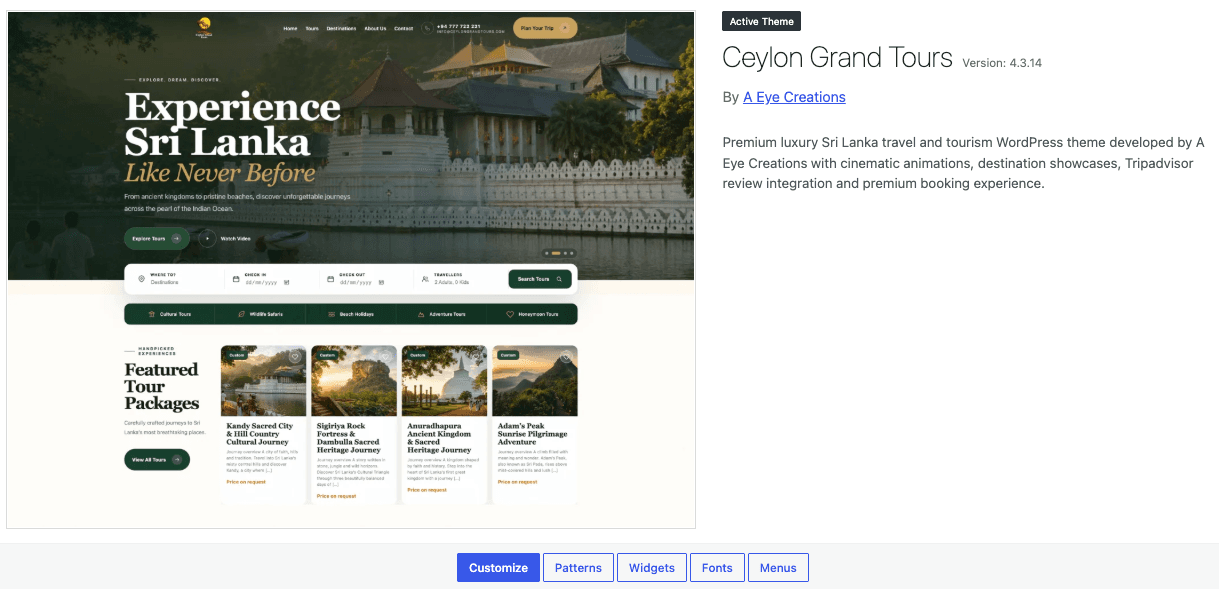Click About Us in preview navigation
This screenshot has width=1219, height=589.
[x=375, y=28]
